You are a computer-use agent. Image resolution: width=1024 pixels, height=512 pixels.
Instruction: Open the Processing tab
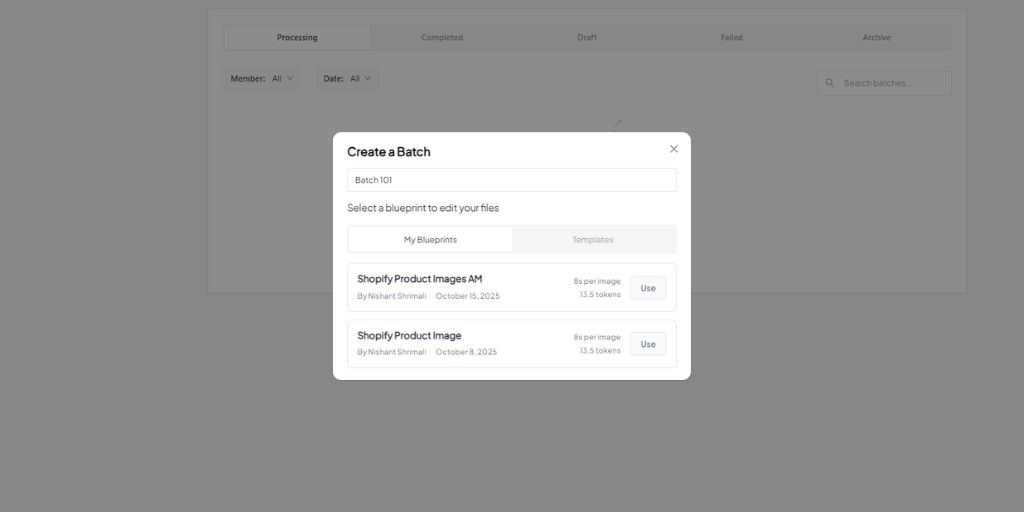[297, 37]
